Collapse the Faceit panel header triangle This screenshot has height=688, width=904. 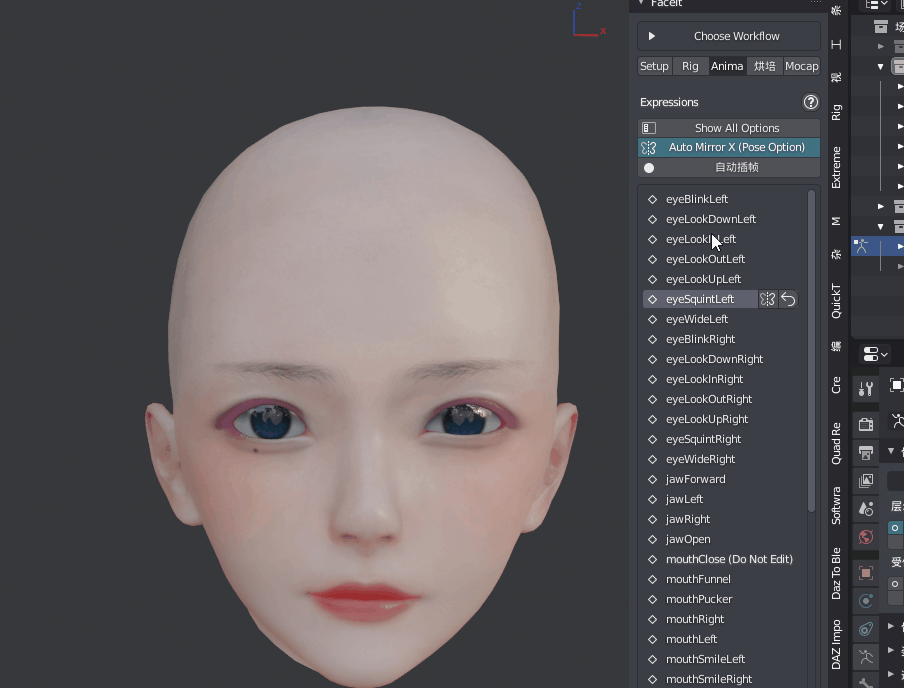pos(641,3)
